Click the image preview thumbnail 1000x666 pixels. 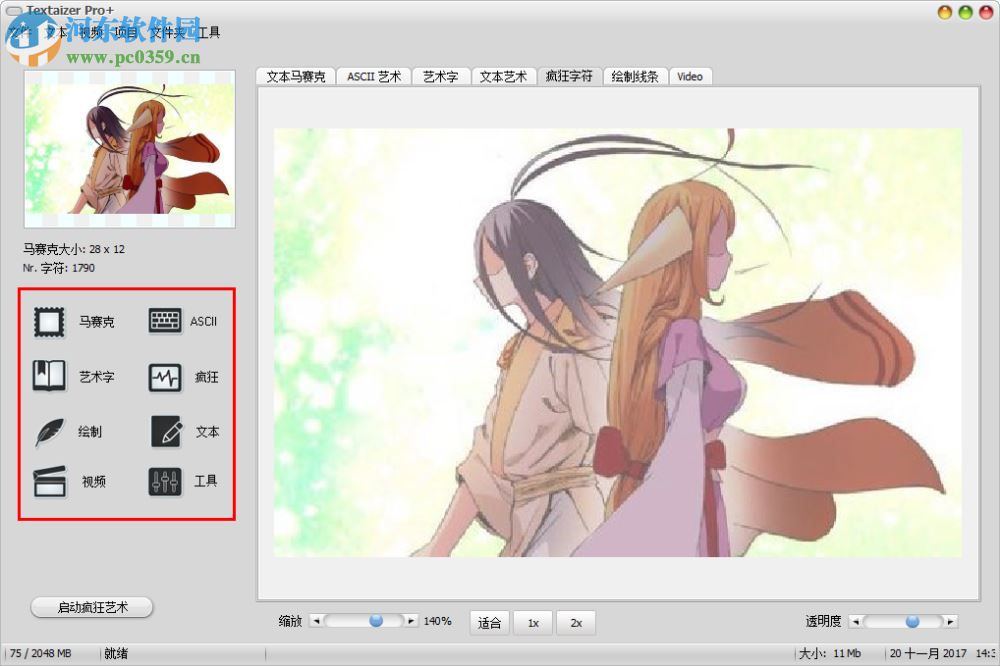click(x=130, y=150)
